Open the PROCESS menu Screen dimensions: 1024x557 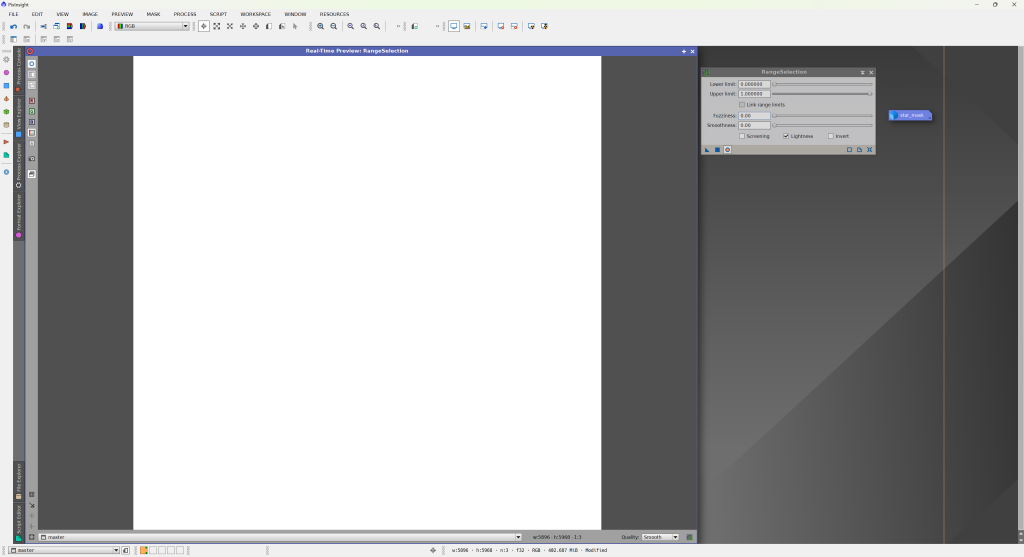click(x=185, y=14)
